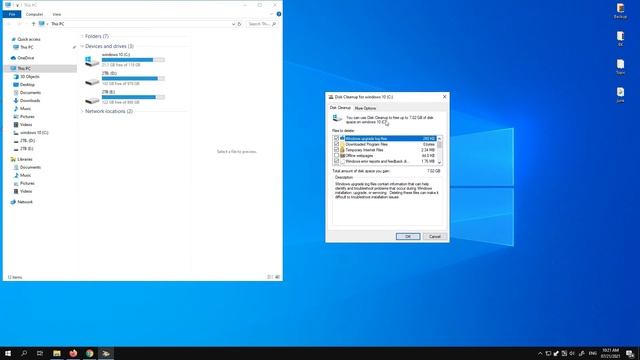Check the Offline webpages checkbox

(336, 156)
